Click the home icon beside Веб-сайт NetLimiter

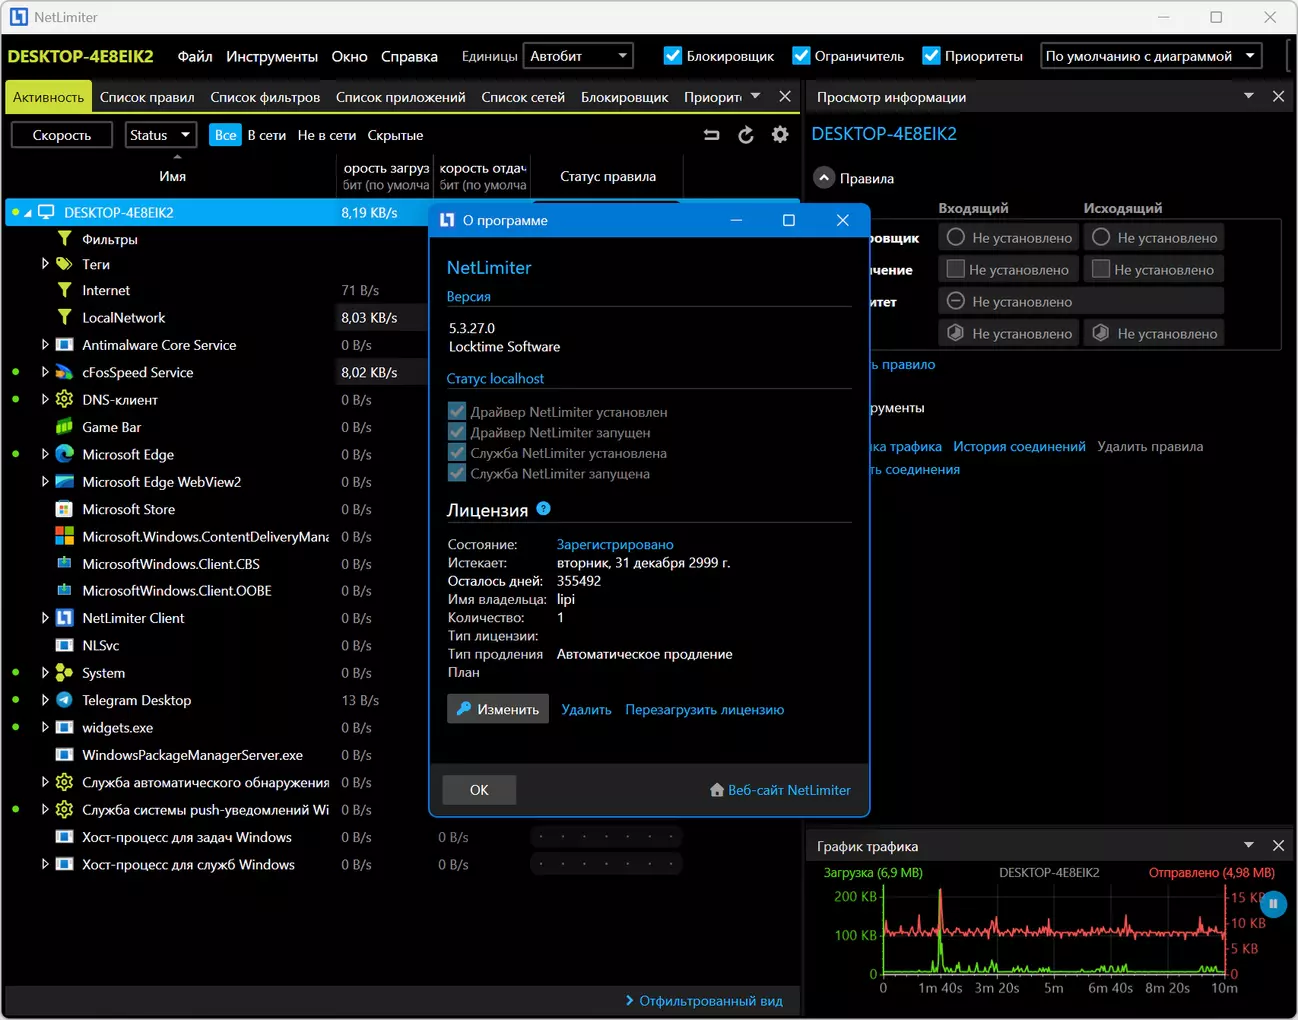717,790
